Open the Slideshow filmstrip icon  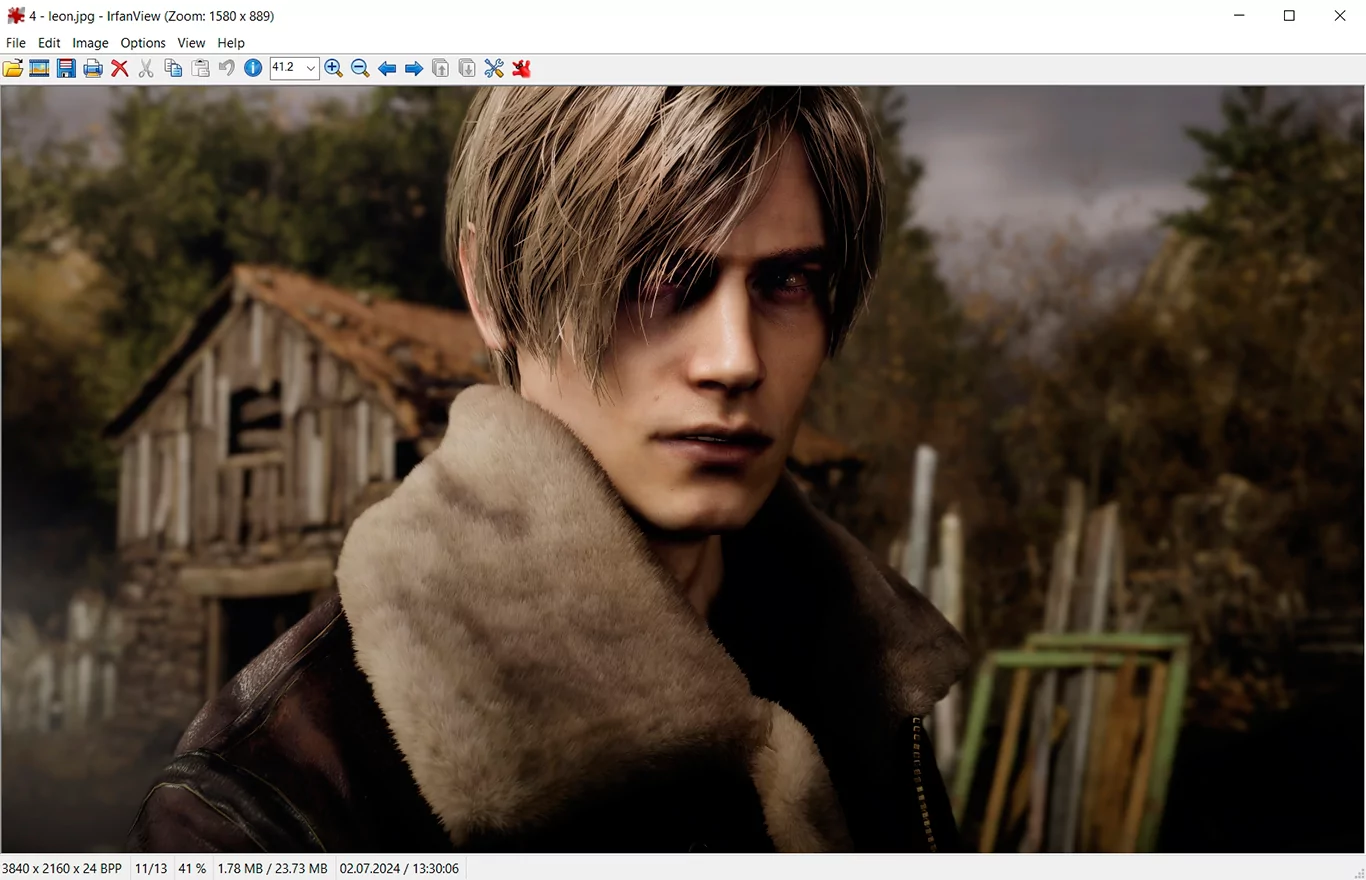click(x=40, y=68)
